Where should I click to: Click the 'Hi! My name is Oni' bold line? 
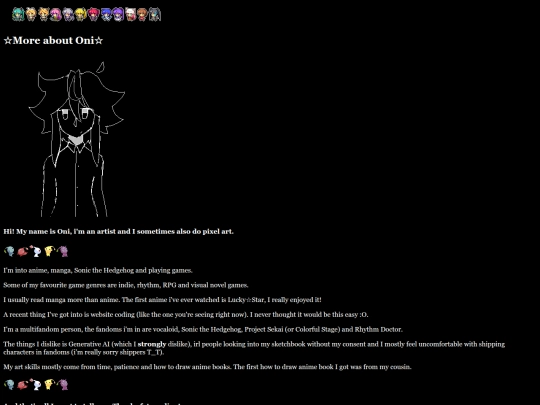(118, 231)
